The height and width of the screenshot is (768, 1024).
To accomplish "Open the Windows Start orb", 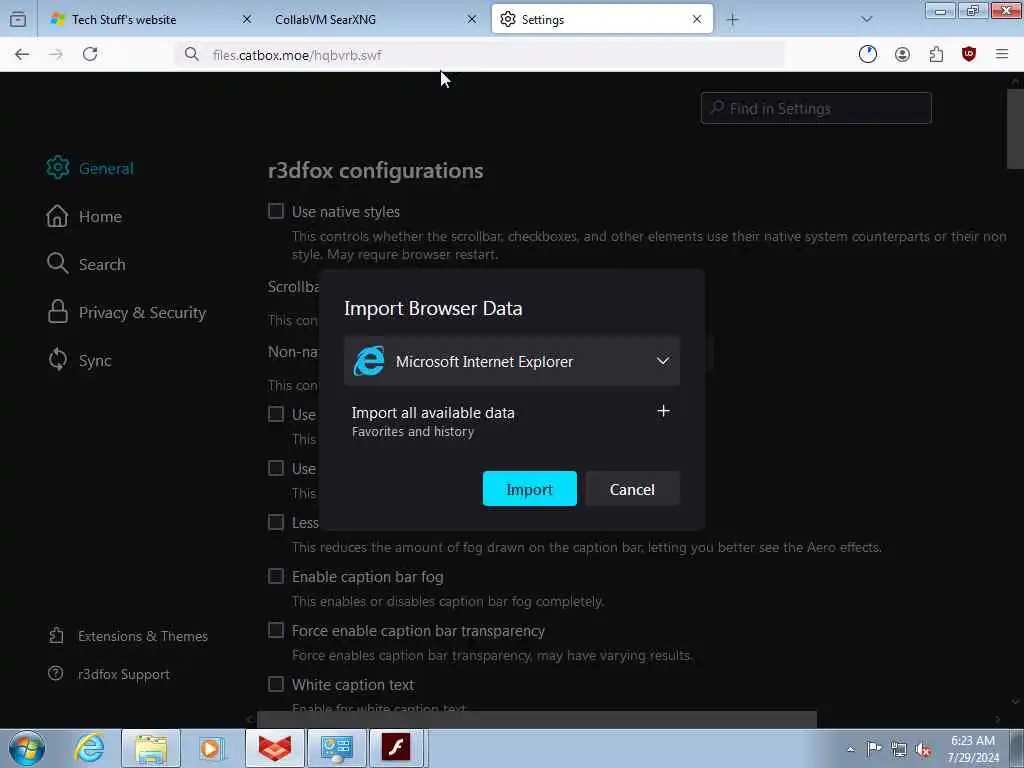I will tap(27, 748).
